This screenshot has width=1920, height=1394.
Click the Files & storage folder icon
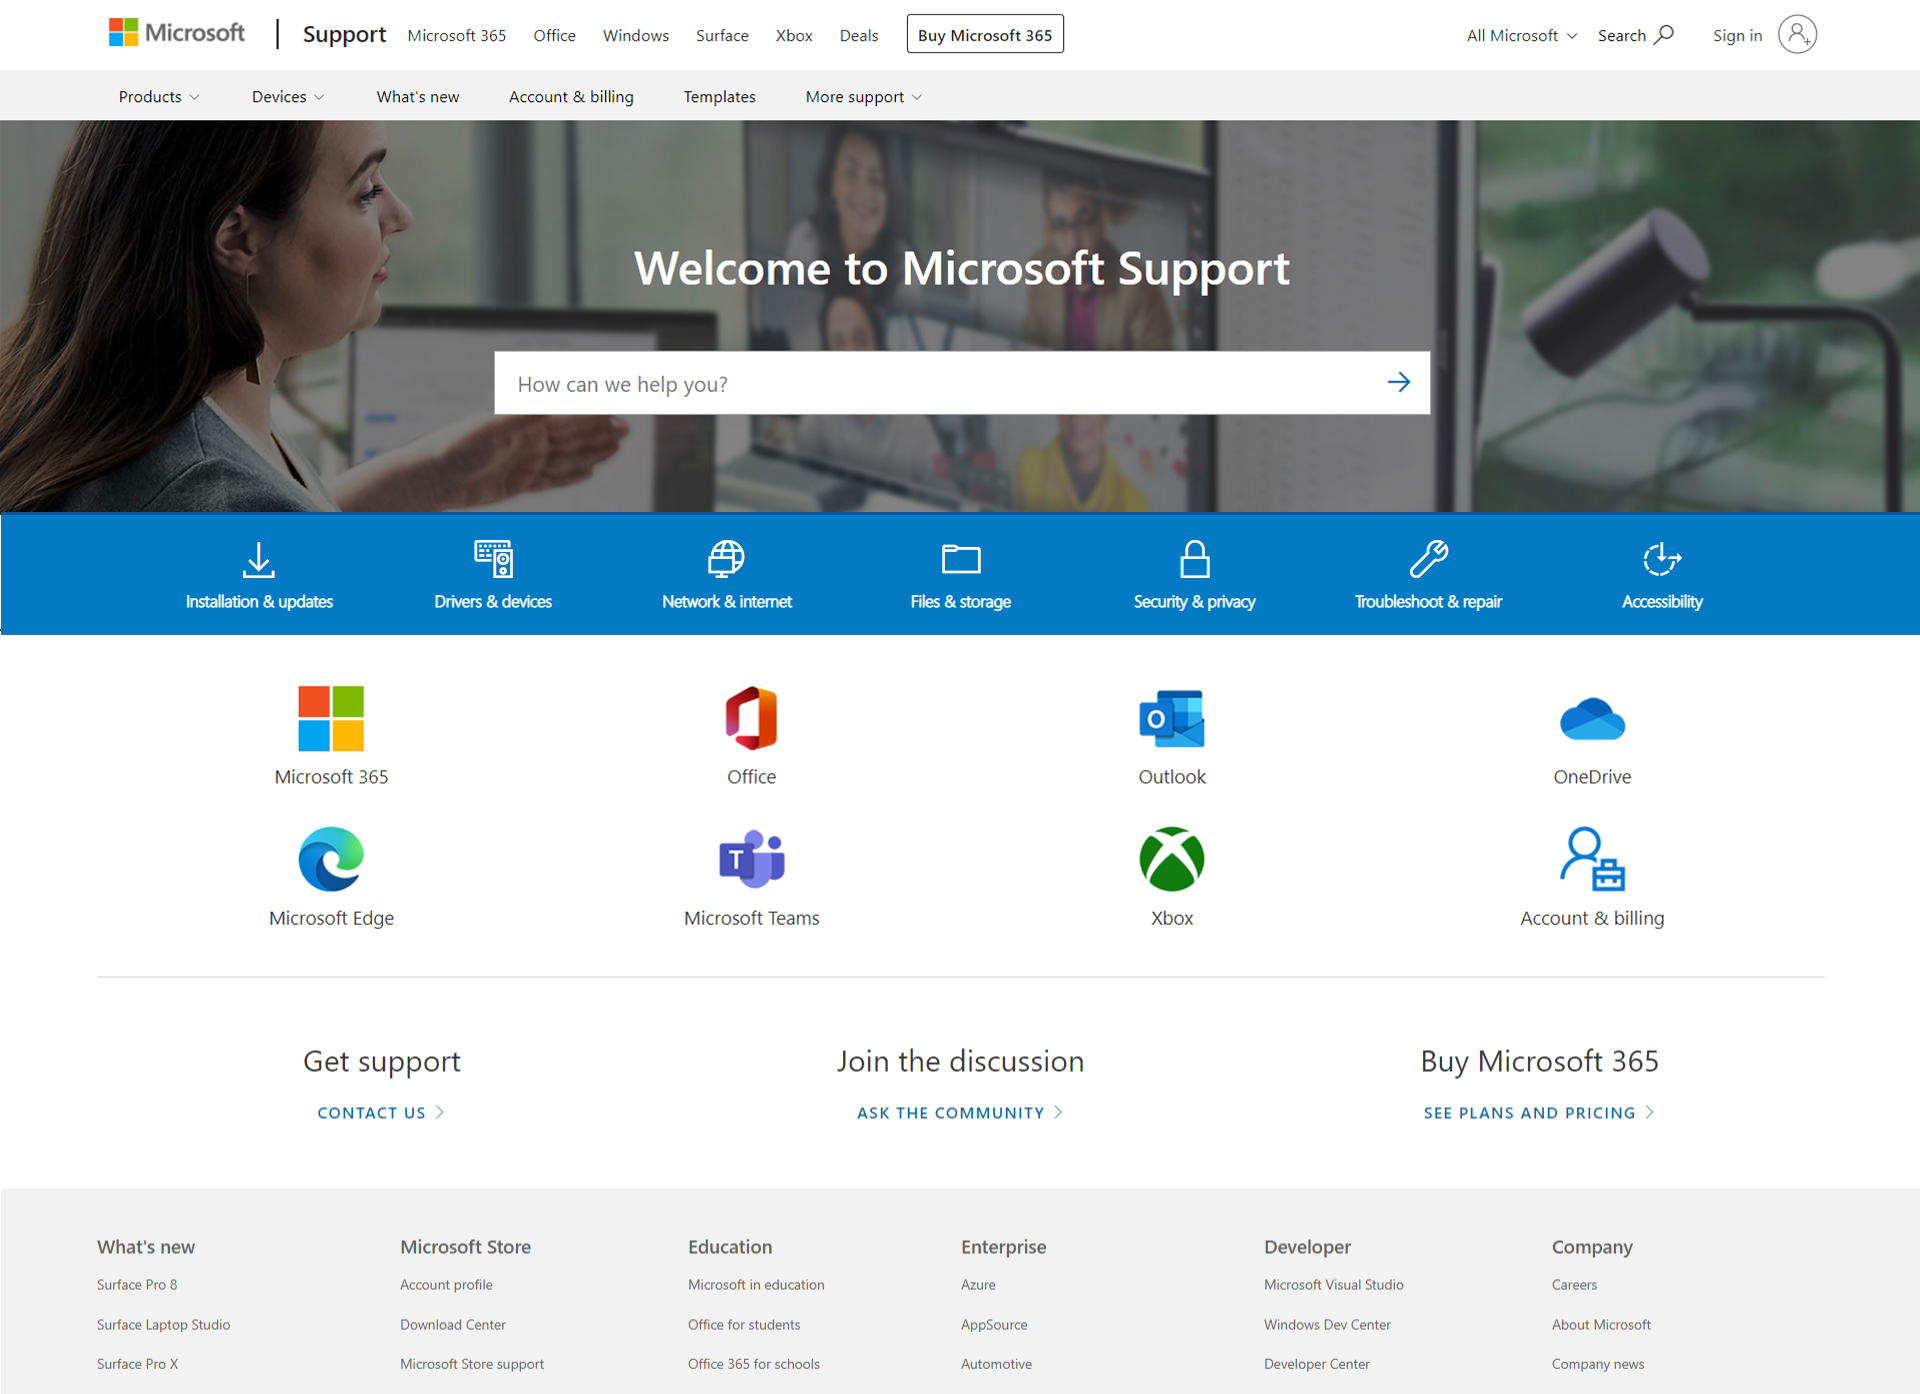(x=960, y=559)
